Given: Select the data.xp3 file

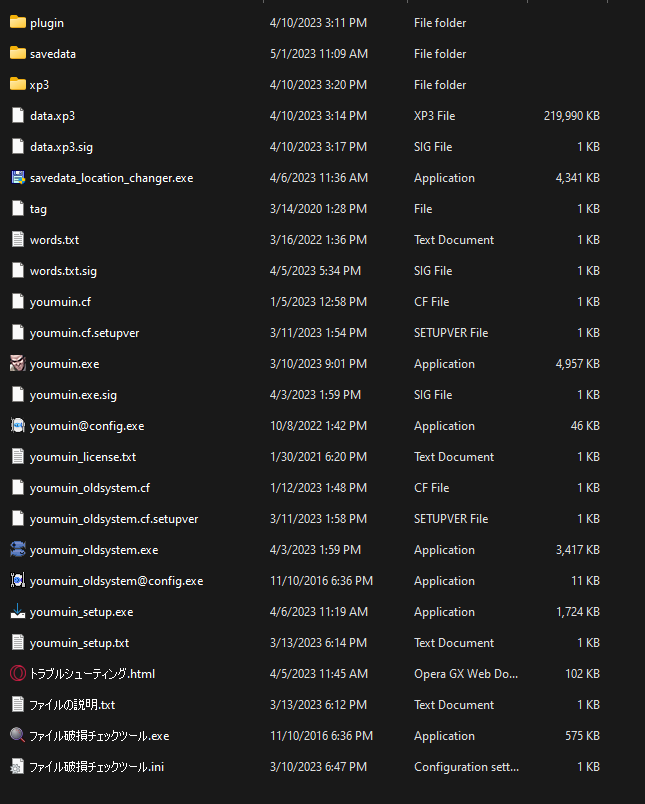Looking at the screenshot, I should [x=52, y=116].
